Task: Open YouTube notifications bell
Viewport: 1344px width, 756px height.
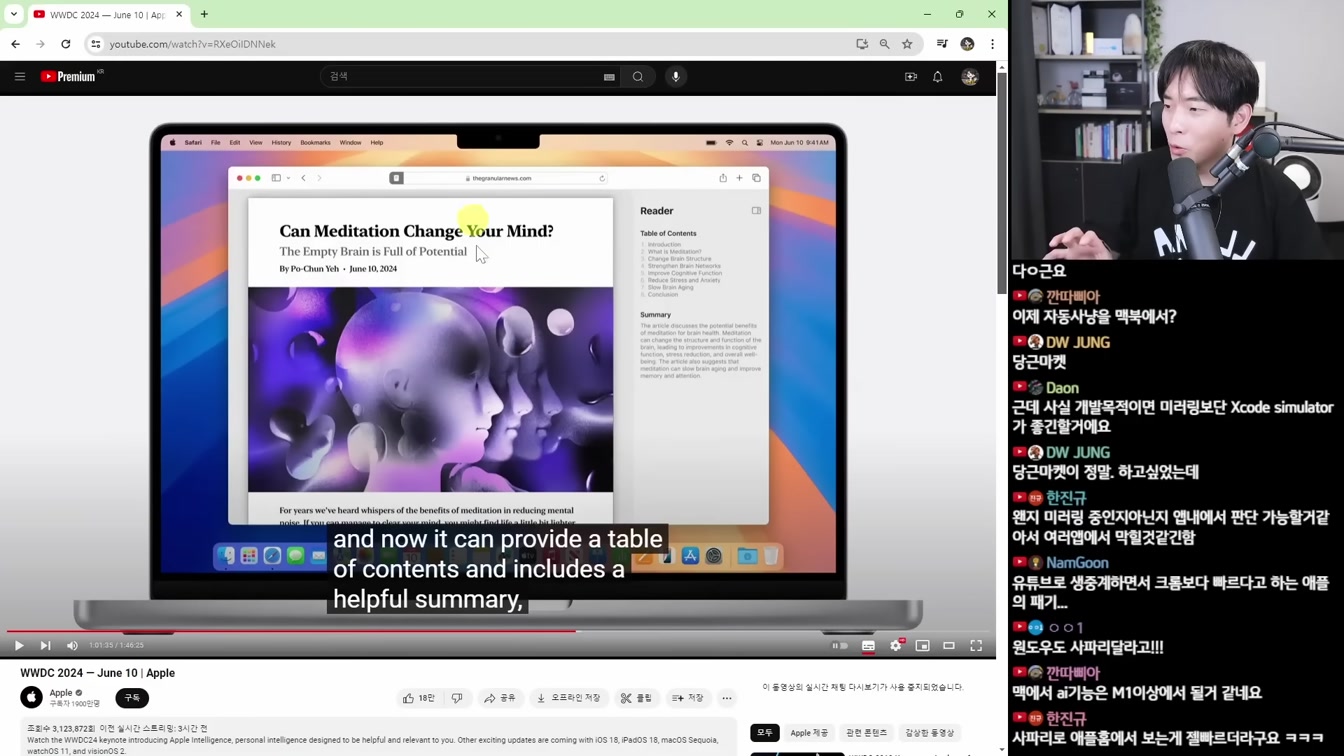Action: (938, 77)
